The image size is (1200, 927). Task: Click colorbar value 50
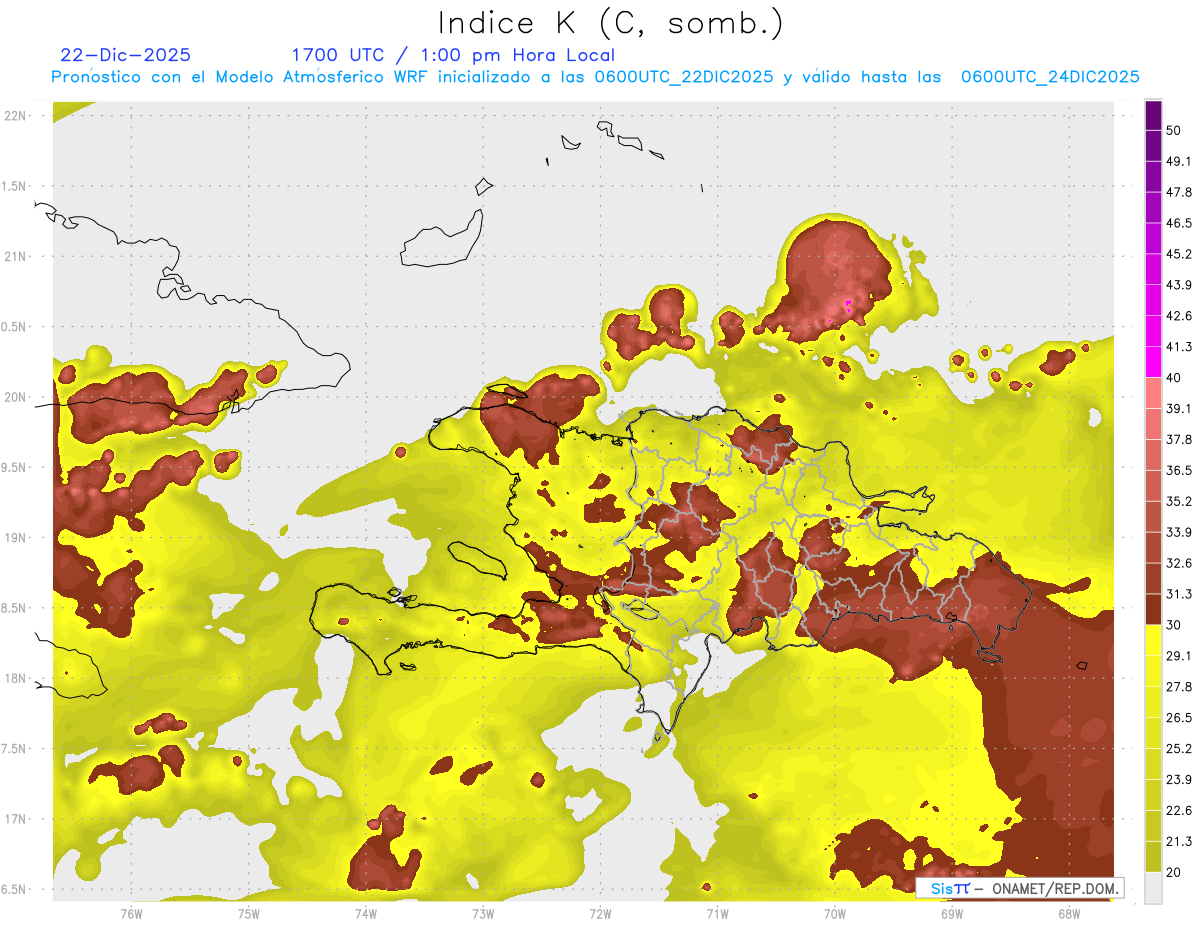[1174, 130]
